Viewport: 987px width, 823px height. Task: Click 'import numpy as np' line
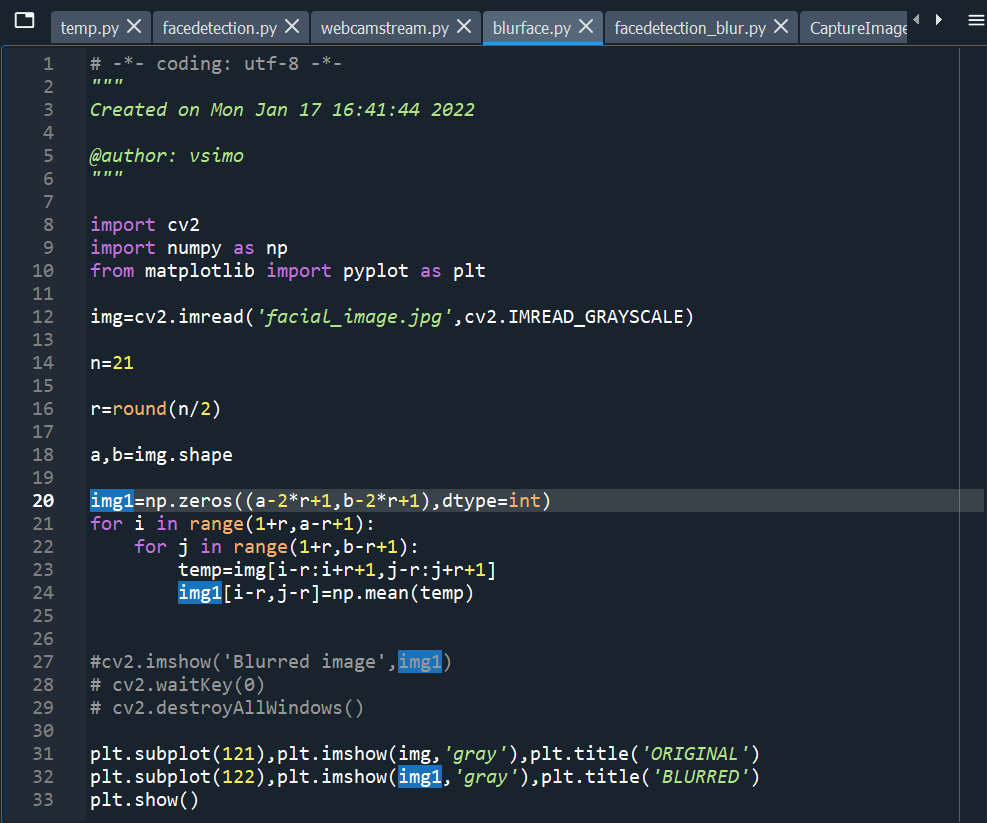189,248
